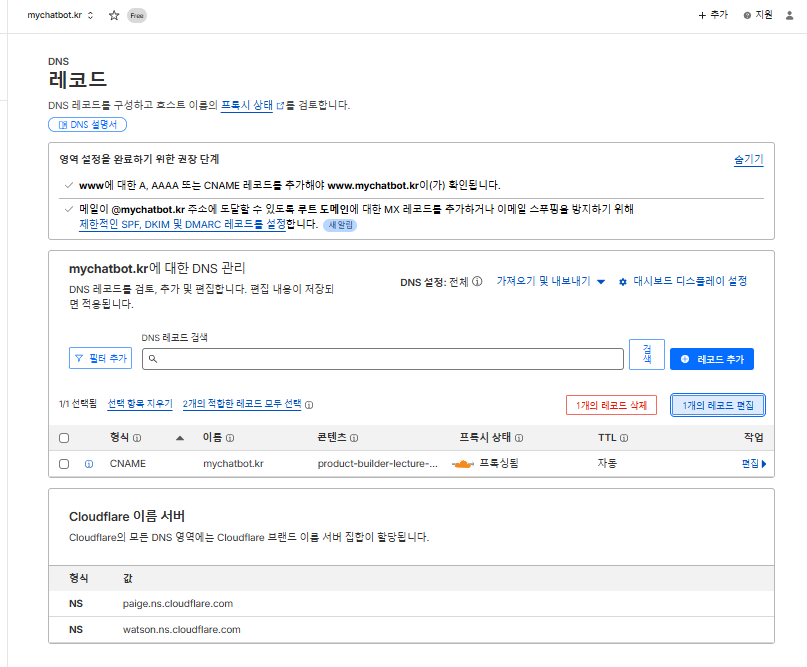Click the product-builder-lecture content cell
Screen dimensions: 807x667
[x=377, y=464]
